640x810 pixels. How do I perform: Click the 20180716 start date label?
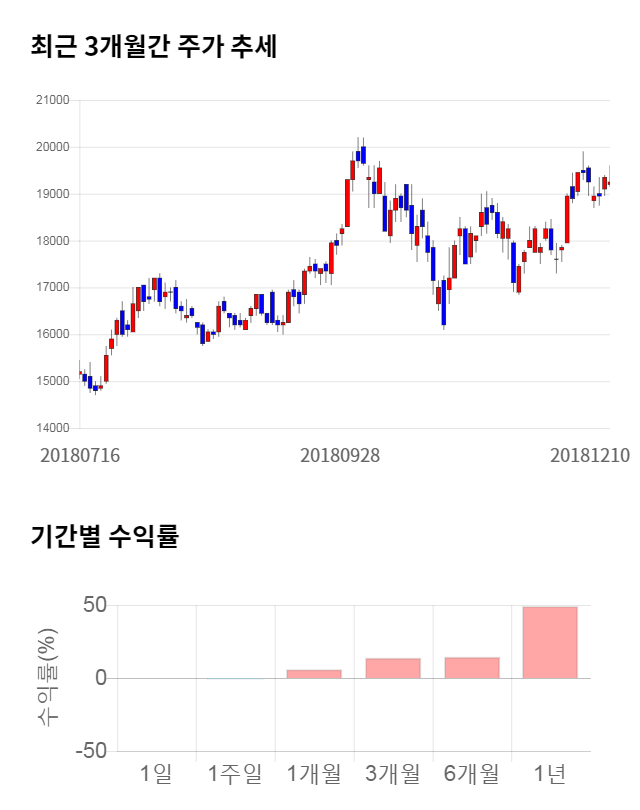pos(80,455)
